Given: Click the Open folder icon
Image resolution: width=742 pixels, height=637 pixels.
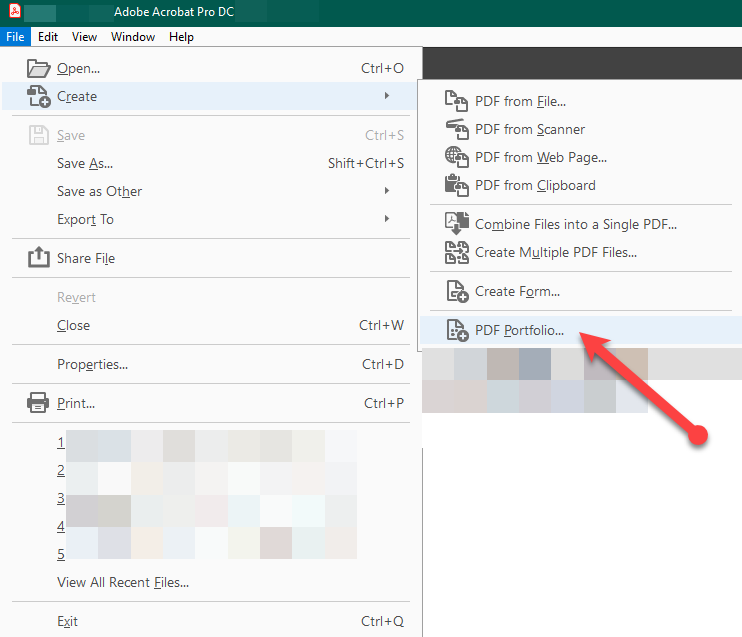Looking at the screenshot, I should (x=38, y=69).
